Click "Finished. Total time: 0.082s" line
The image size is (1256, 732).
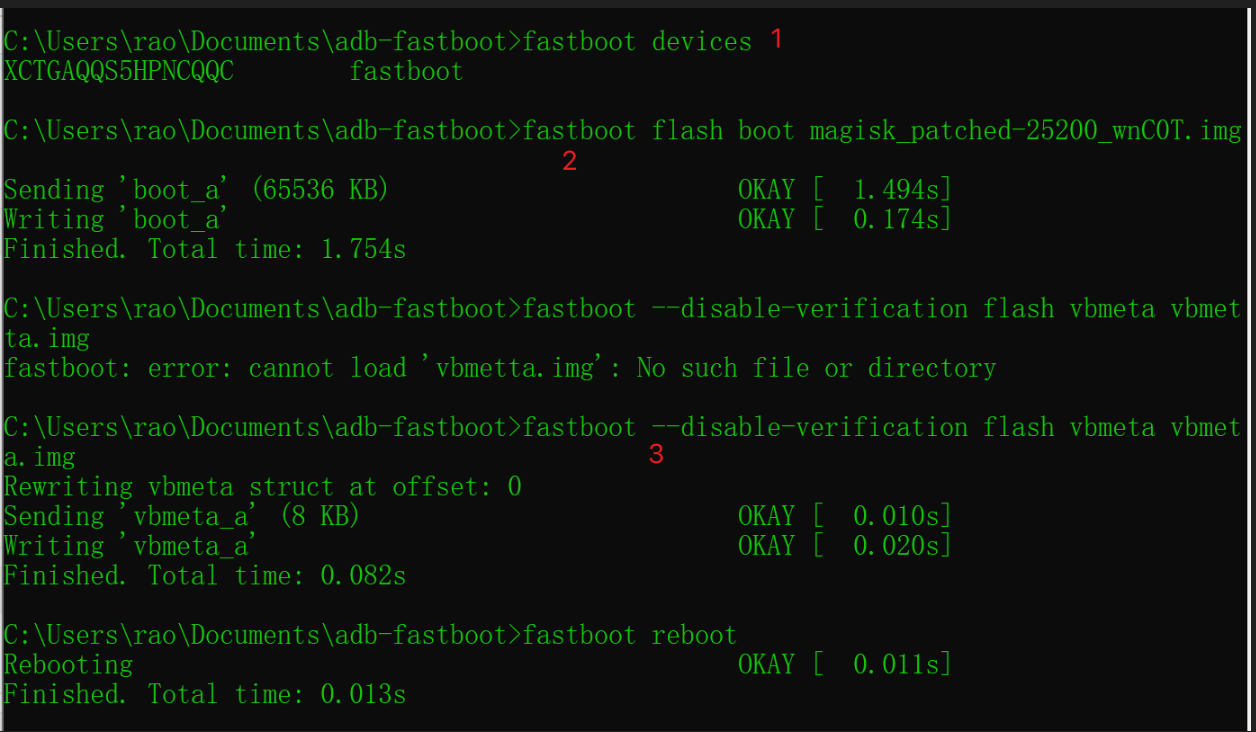tap(205, 576)
